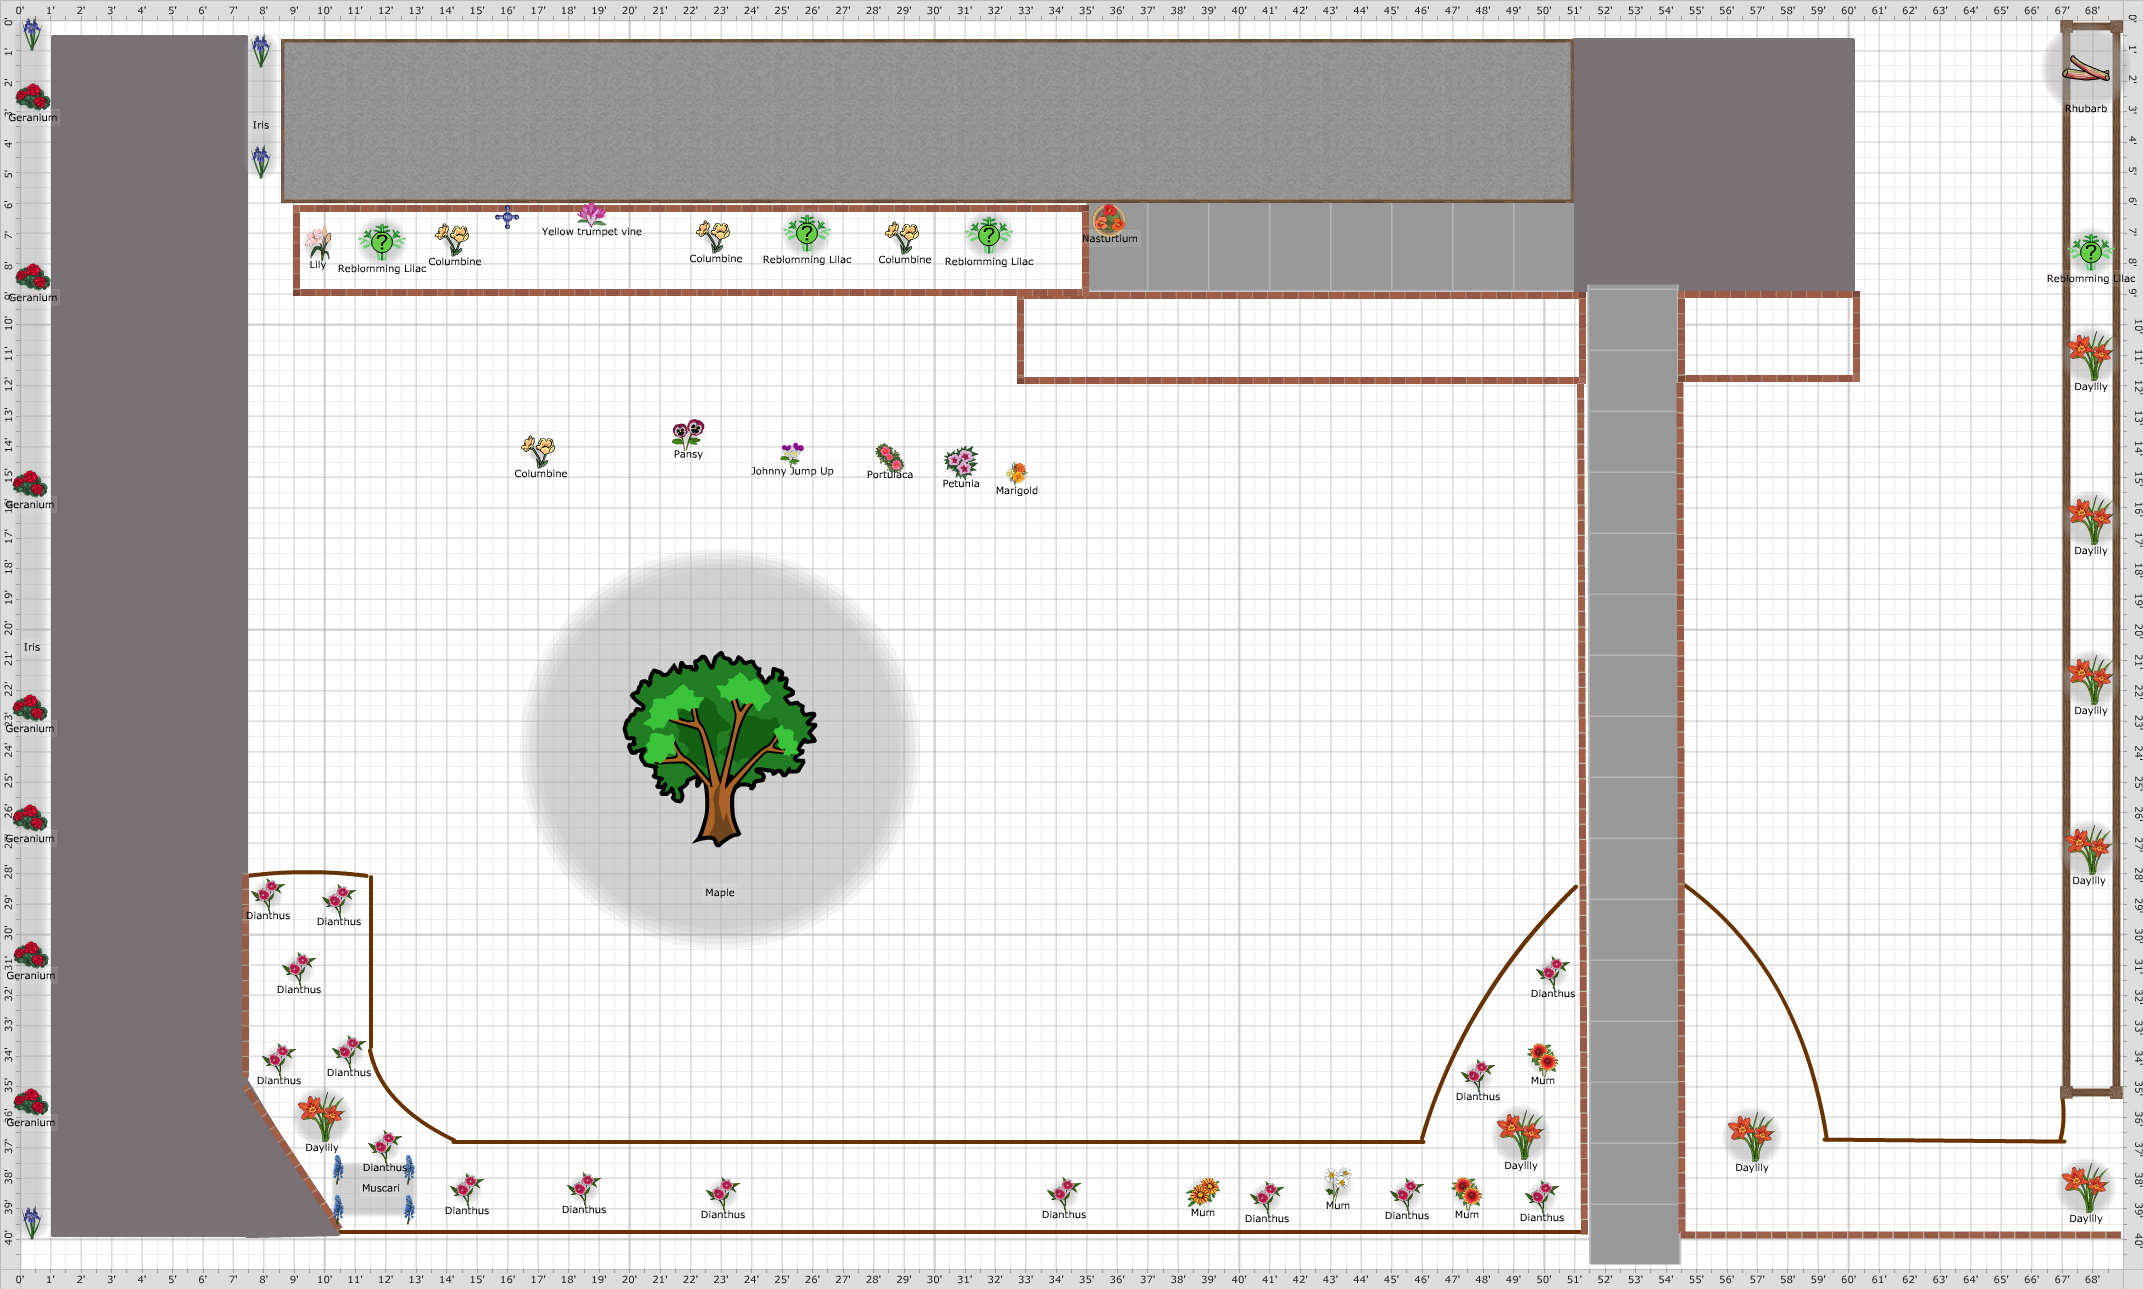Select the Pansy plant icon

click(688, 430)
